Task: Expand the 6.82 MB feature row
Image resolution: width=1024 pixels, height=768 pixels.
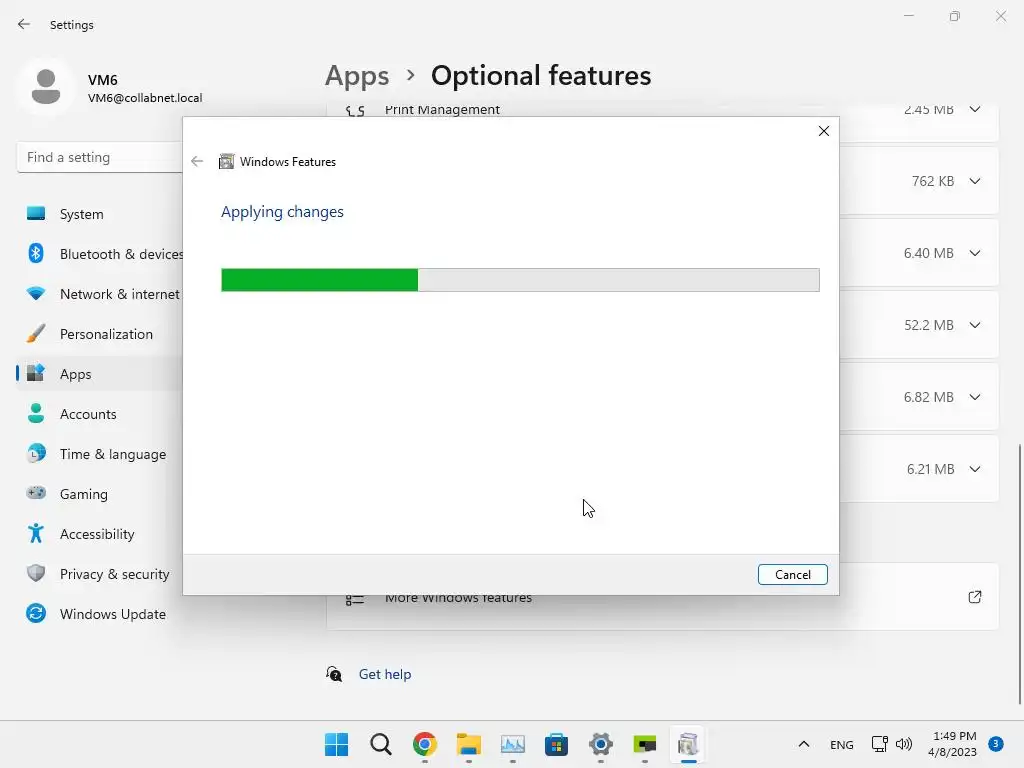Action: pyautogui.click(x=974, y=397)
